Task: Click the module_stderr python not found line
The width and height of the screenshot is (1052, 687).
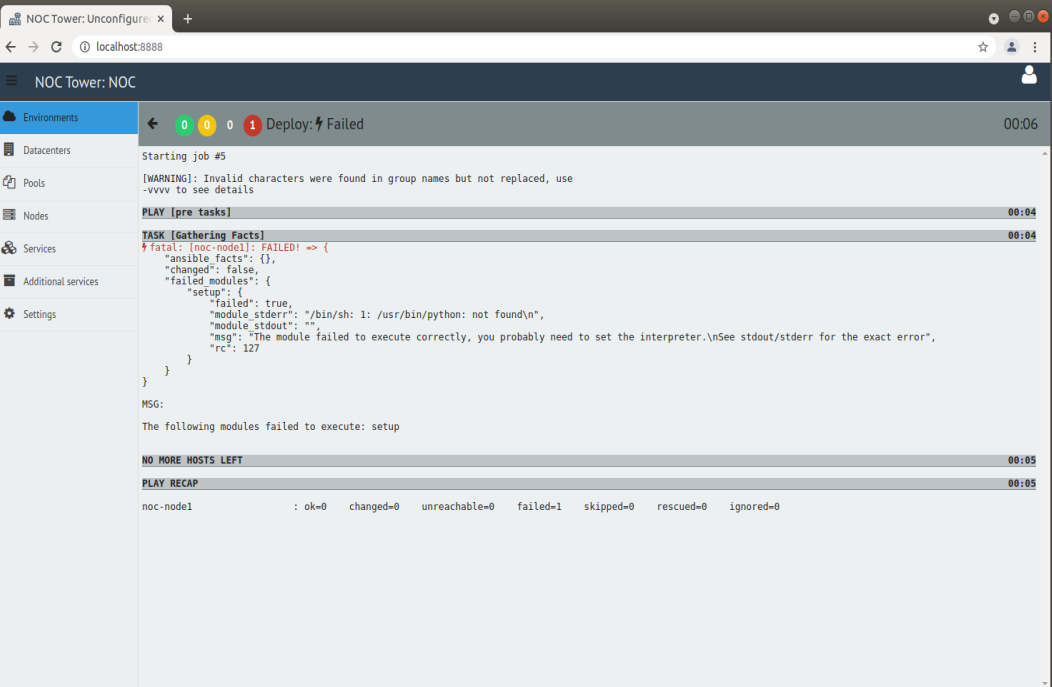Action: [377, 315]
